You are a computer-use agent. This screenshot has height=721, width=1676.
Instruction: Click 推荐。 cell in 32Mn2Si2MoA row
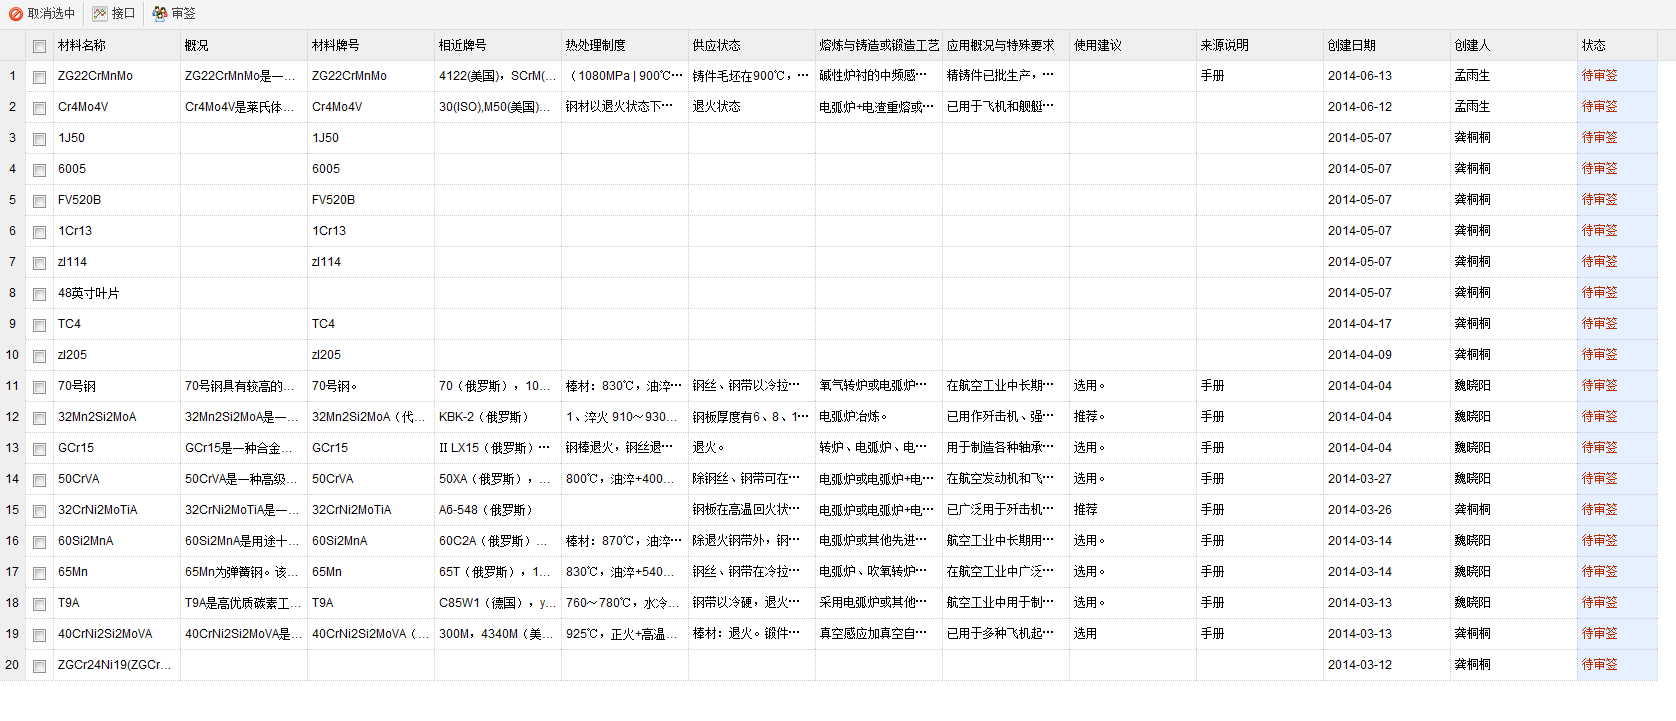(1132, 417)
